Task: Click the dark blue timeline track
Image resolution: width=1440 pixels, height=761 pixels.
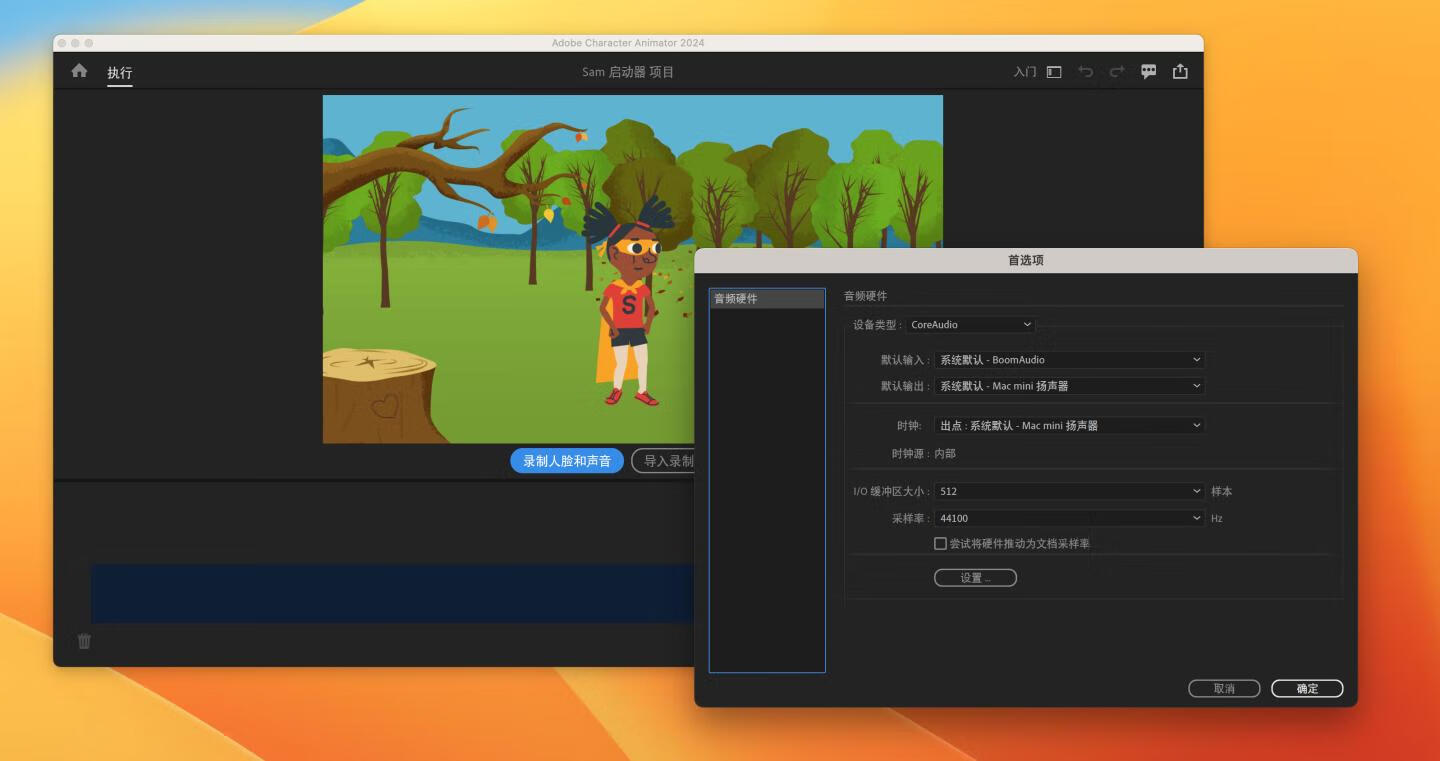Action: click(392, 593)
